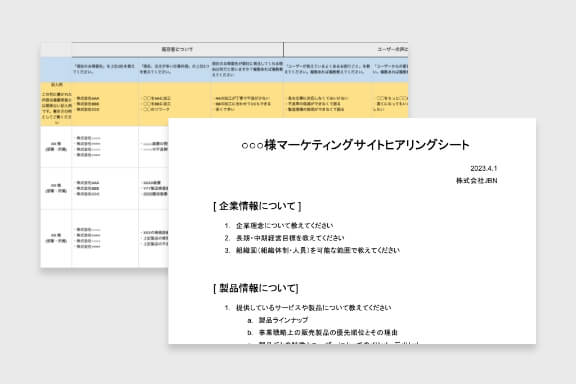Click item 長期・中期経営目標を教えてください
576x384 pixels.
tap(290, 238)
